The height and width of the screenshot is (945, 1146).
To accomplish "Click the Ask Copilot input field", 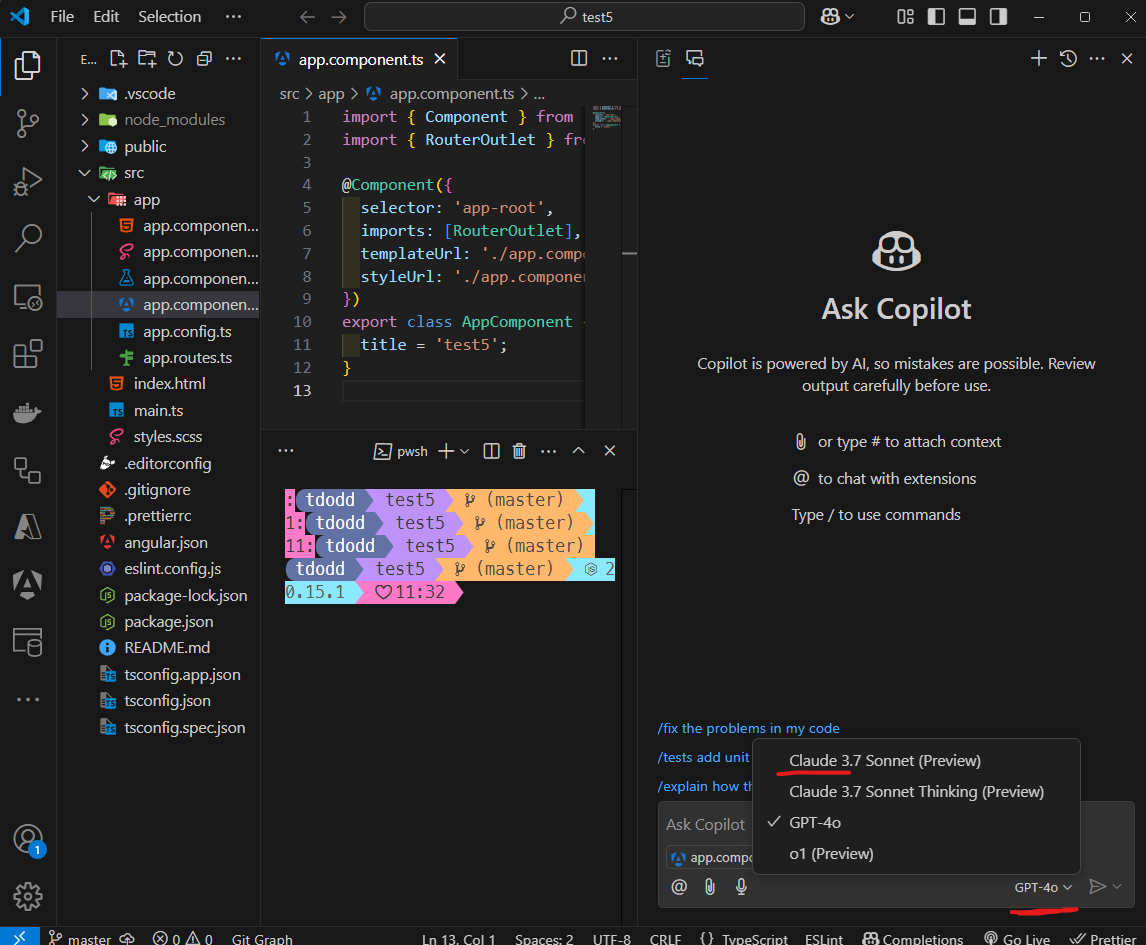I will click(x=705, y=824).
